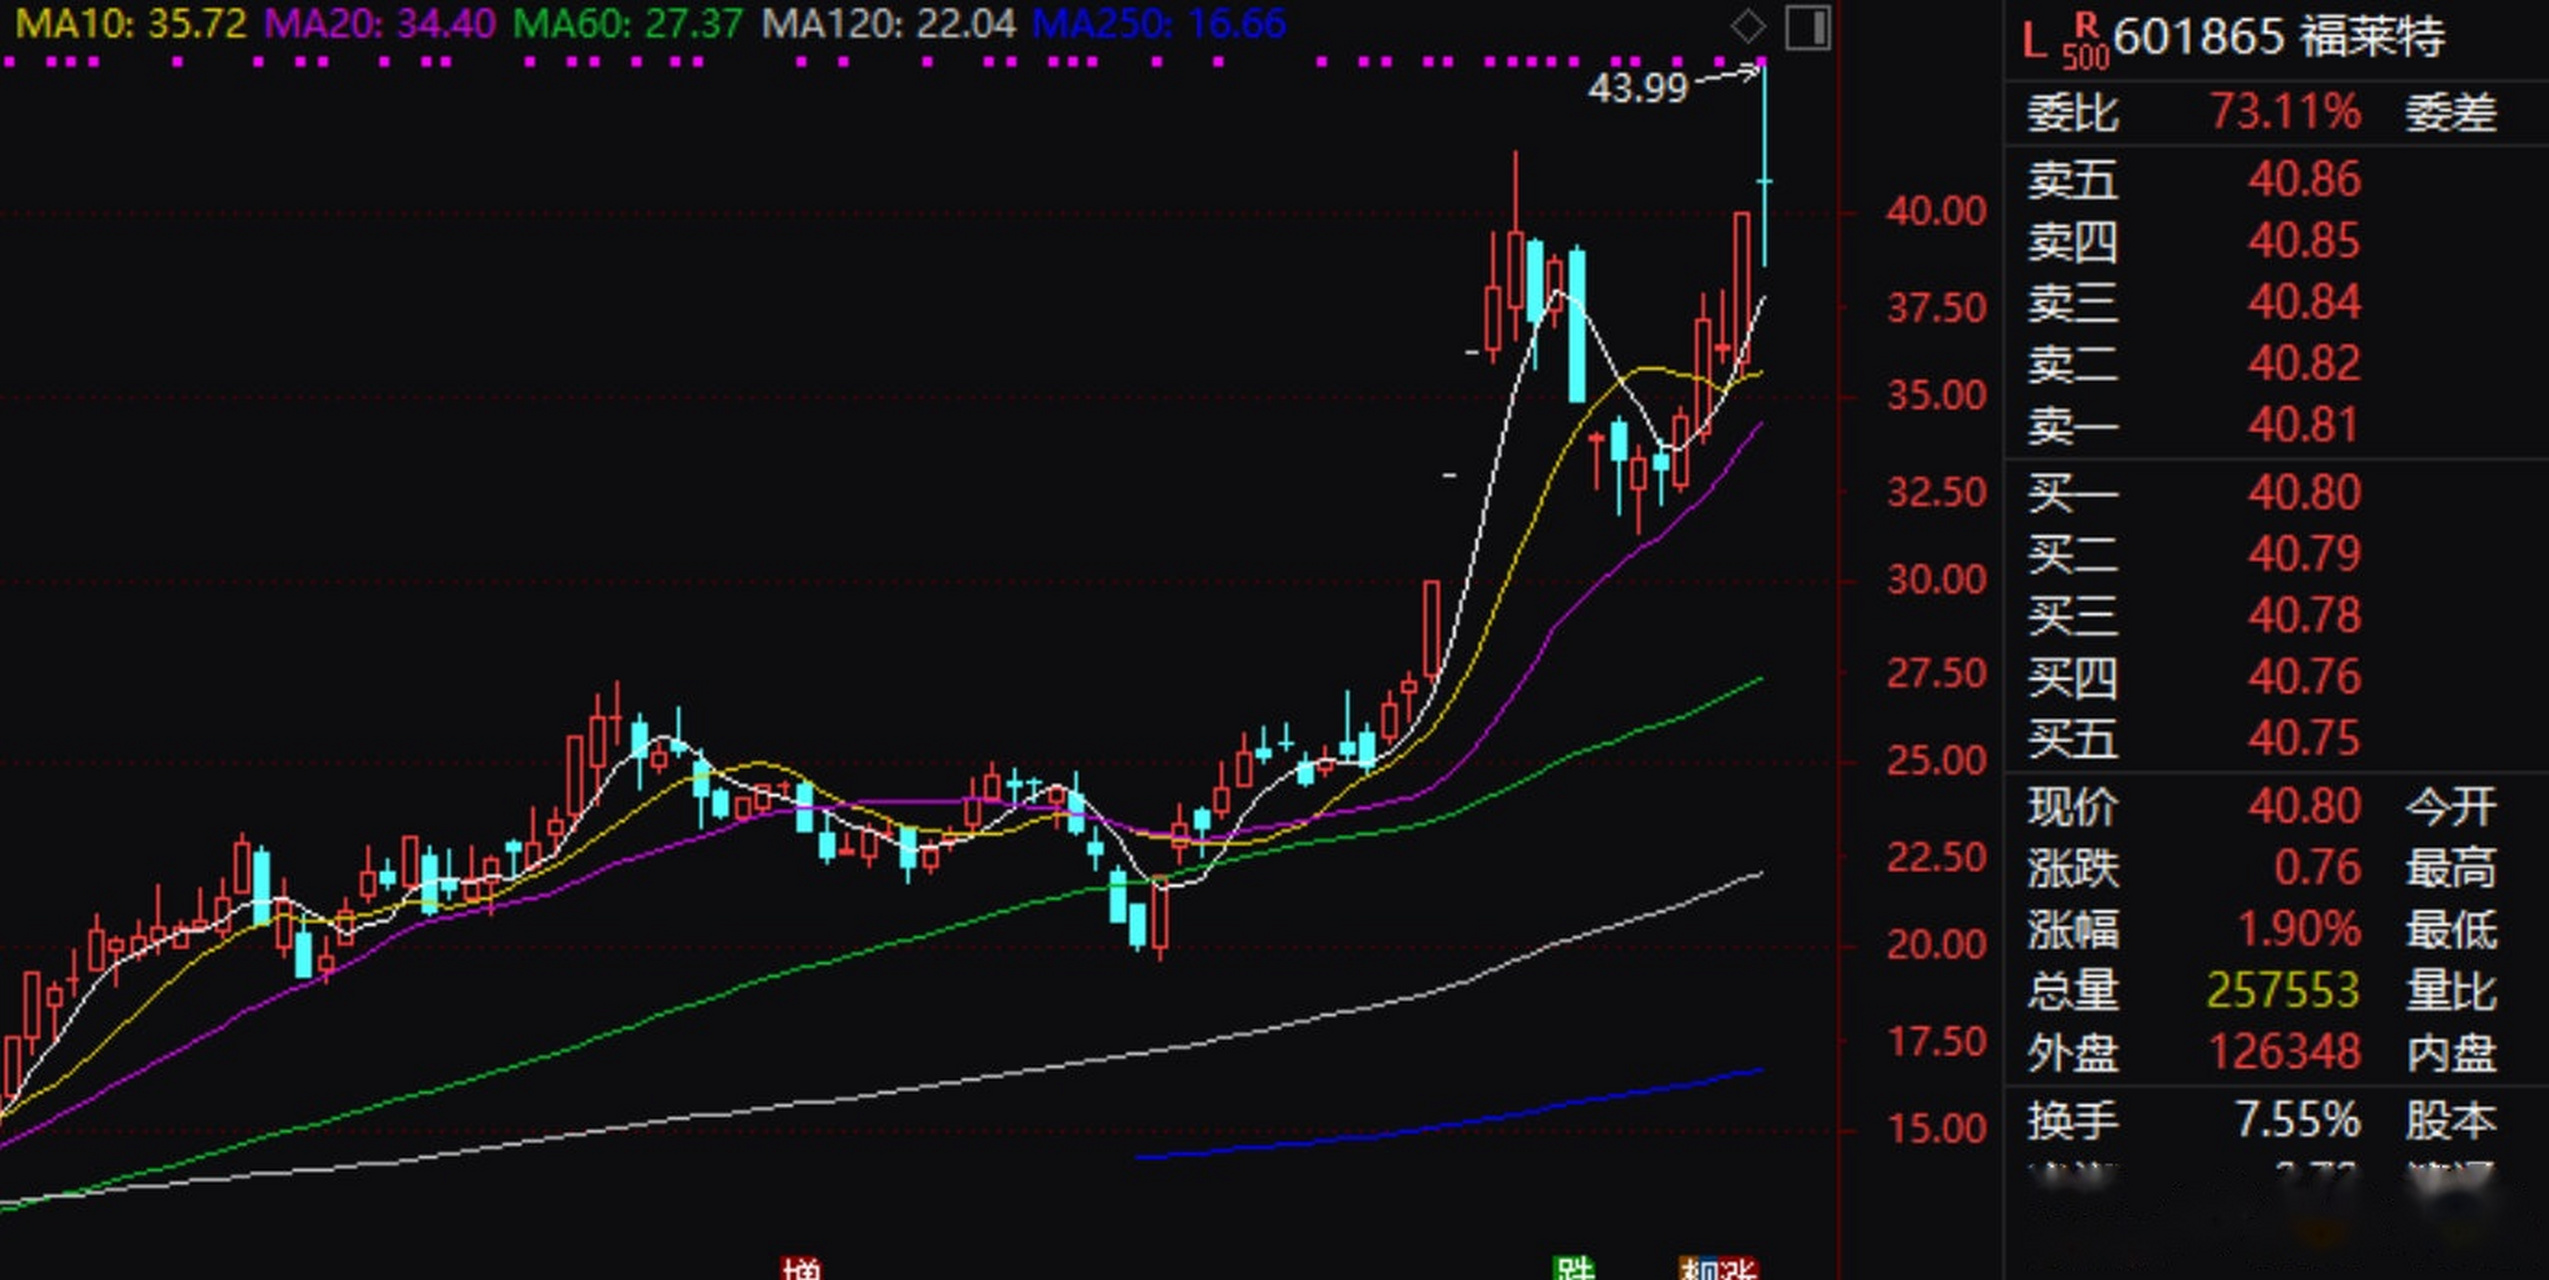Click the 22.50 price axis label

coord(1936,858)
